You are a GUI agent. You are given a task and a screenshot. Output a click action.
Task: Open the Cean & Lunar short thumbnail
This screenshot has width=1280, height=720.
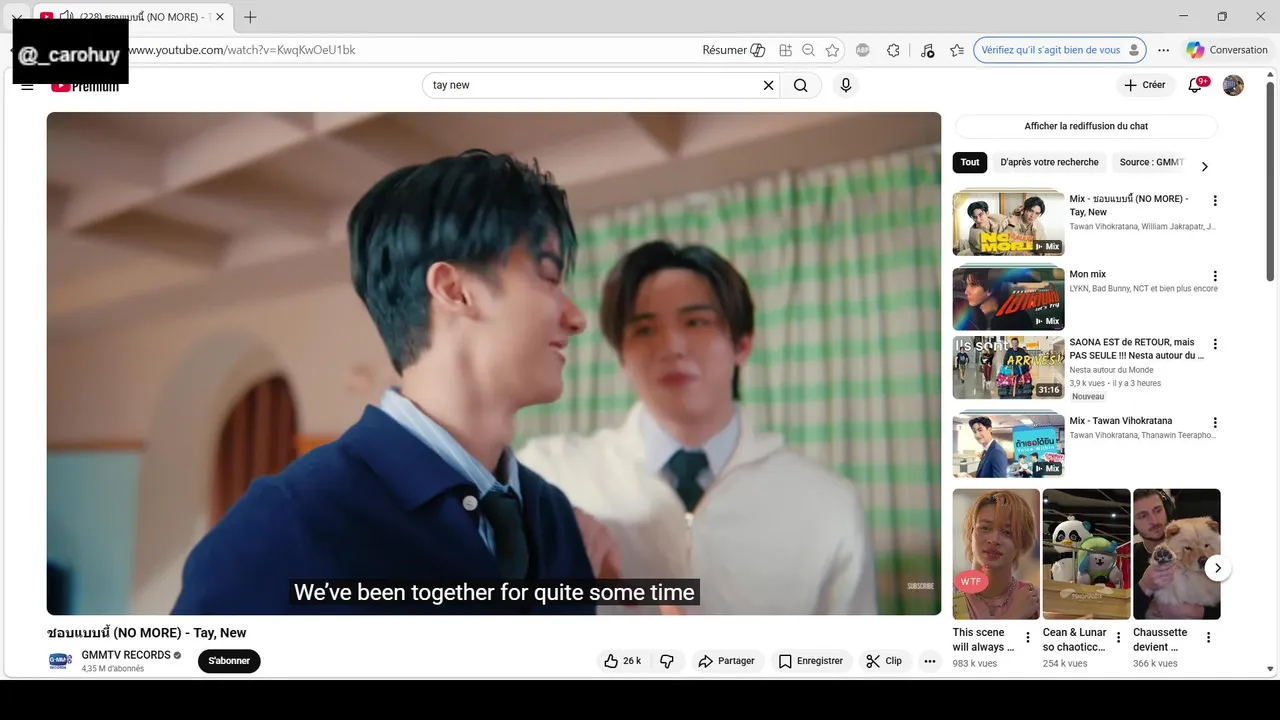click(1086, 554)
